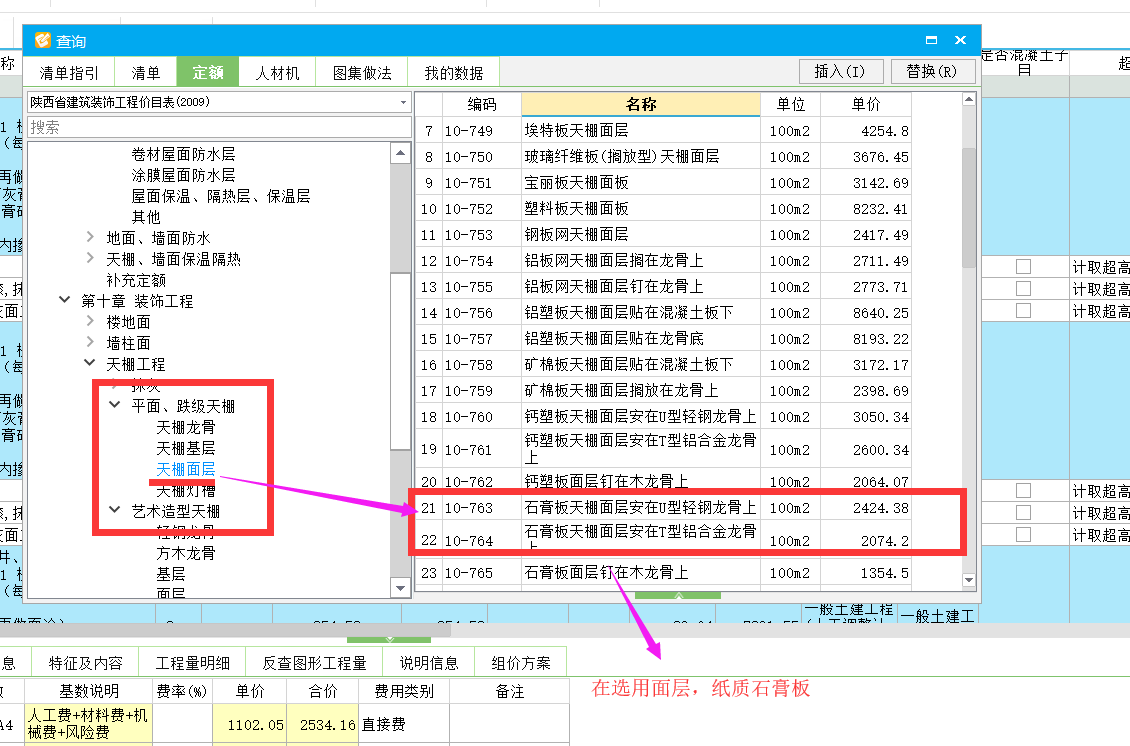The height and width of the screenshot is (746, 1130).
Task: Select 补充定额 tree item
Action: tap(136, 280)
